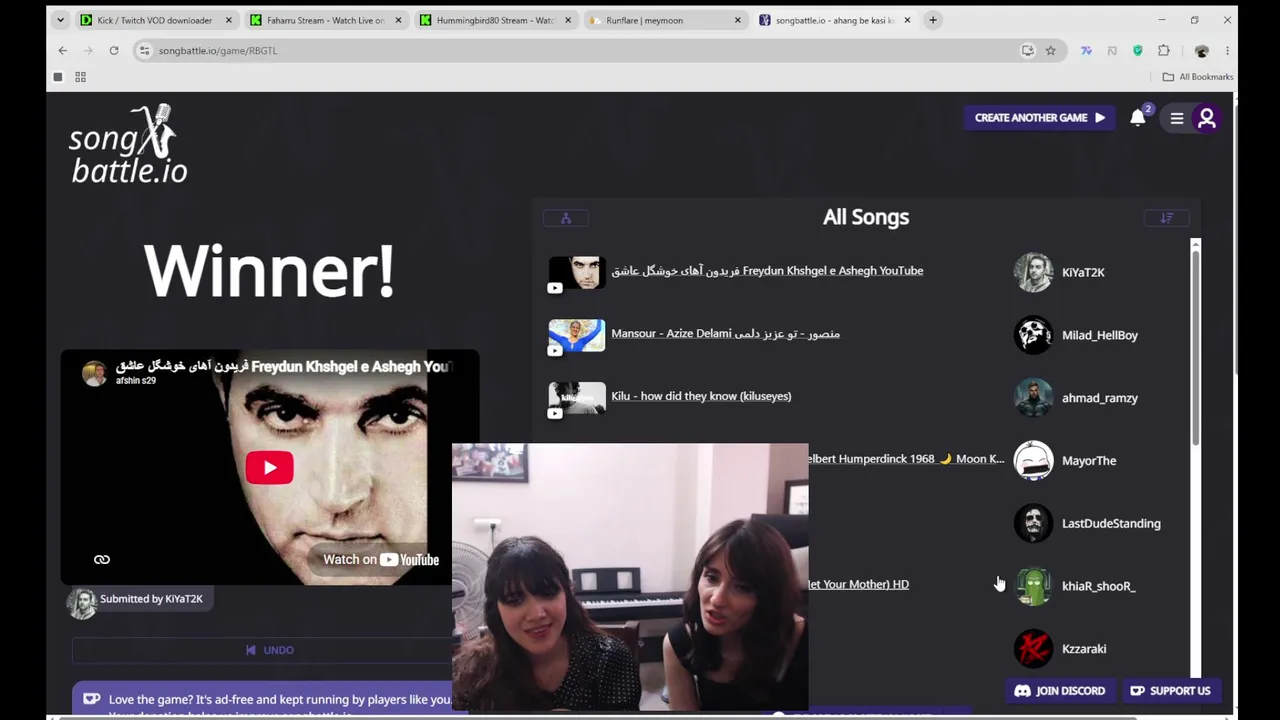View KiYaT2K player avatar
This screenshot has height=720, width=1280.
pyautogui.click(x=1033, y=272)
